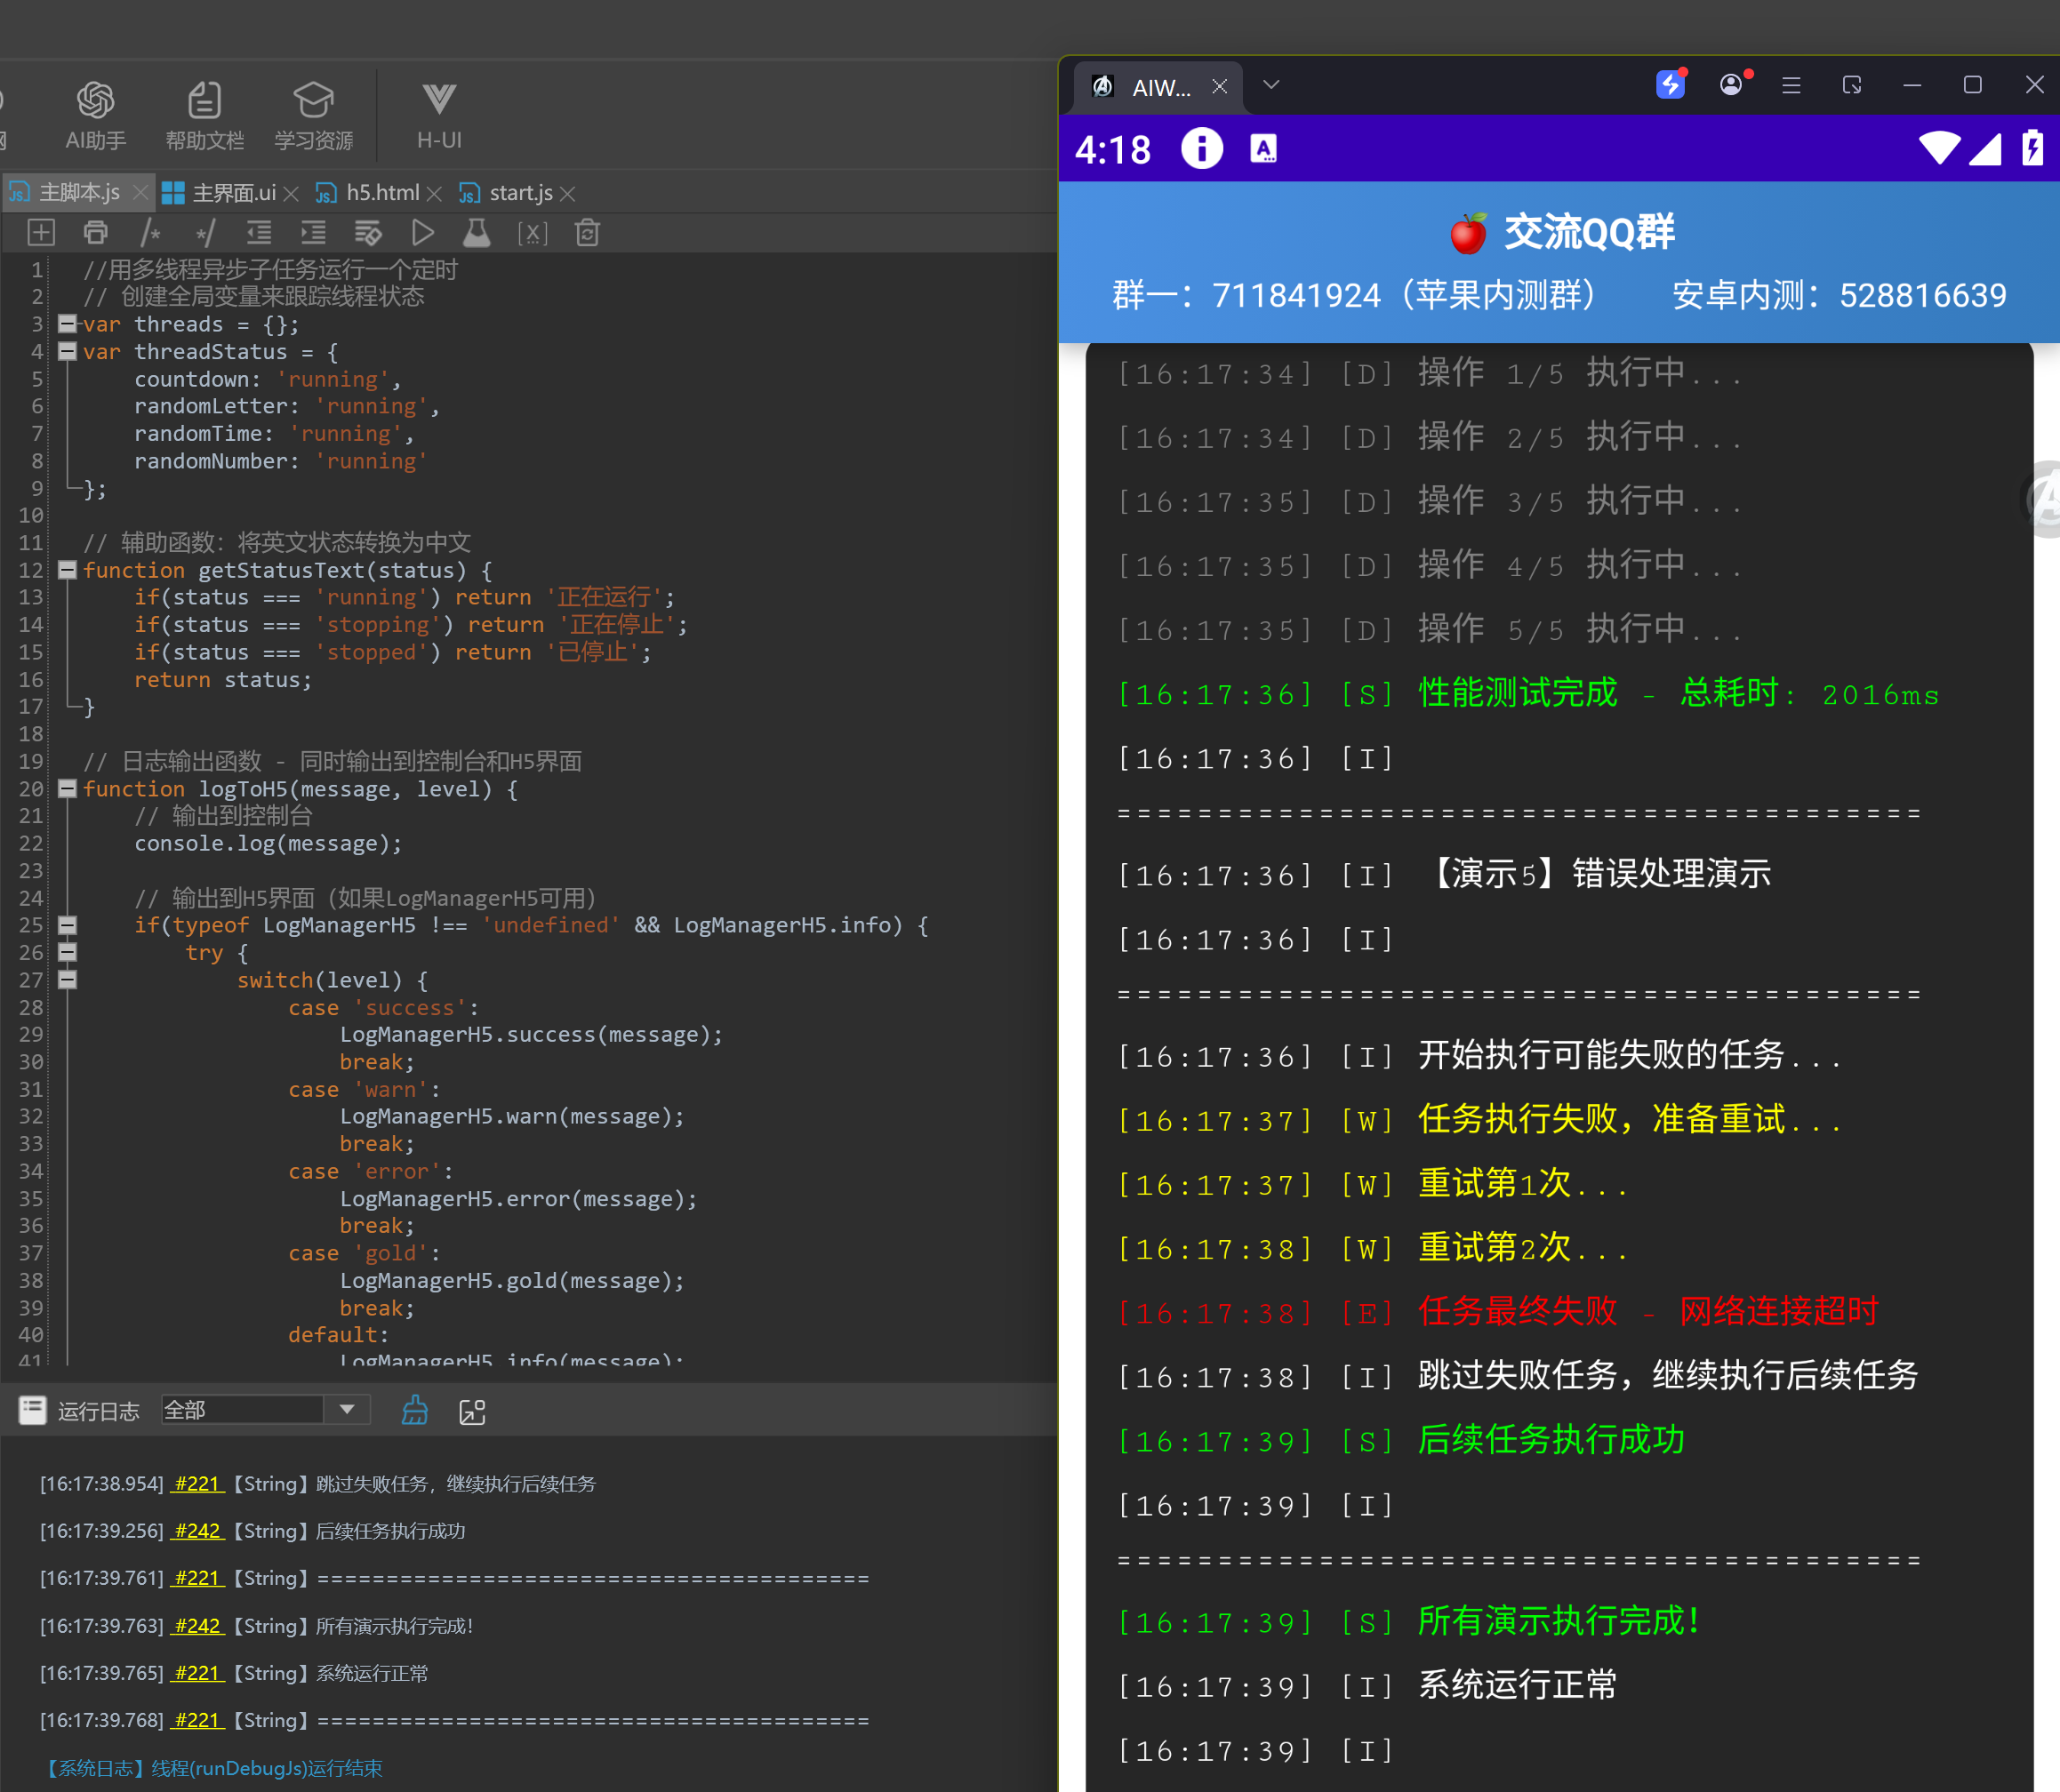Open the 全部 log filter dropdown

346,1410
